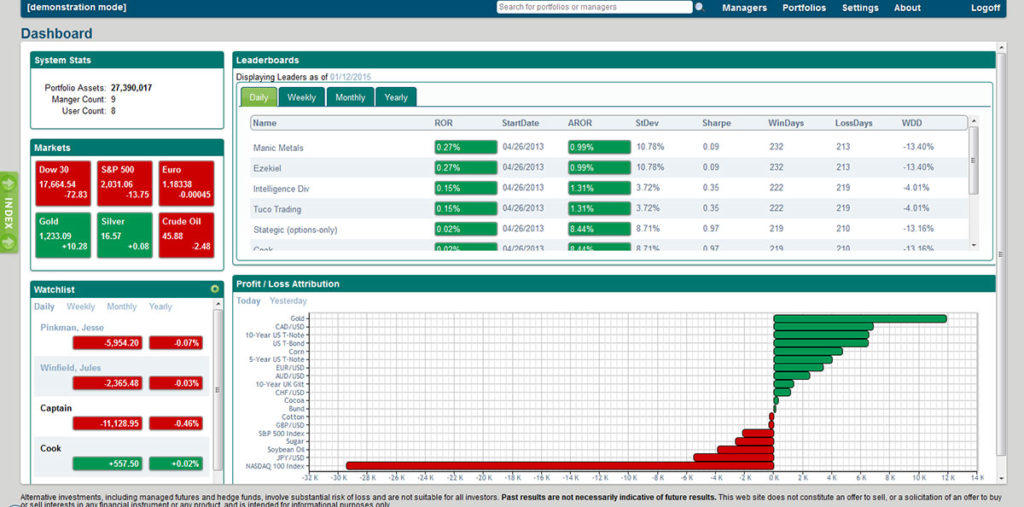Sort leaderboard by Name column

click(x=265, y=123)
